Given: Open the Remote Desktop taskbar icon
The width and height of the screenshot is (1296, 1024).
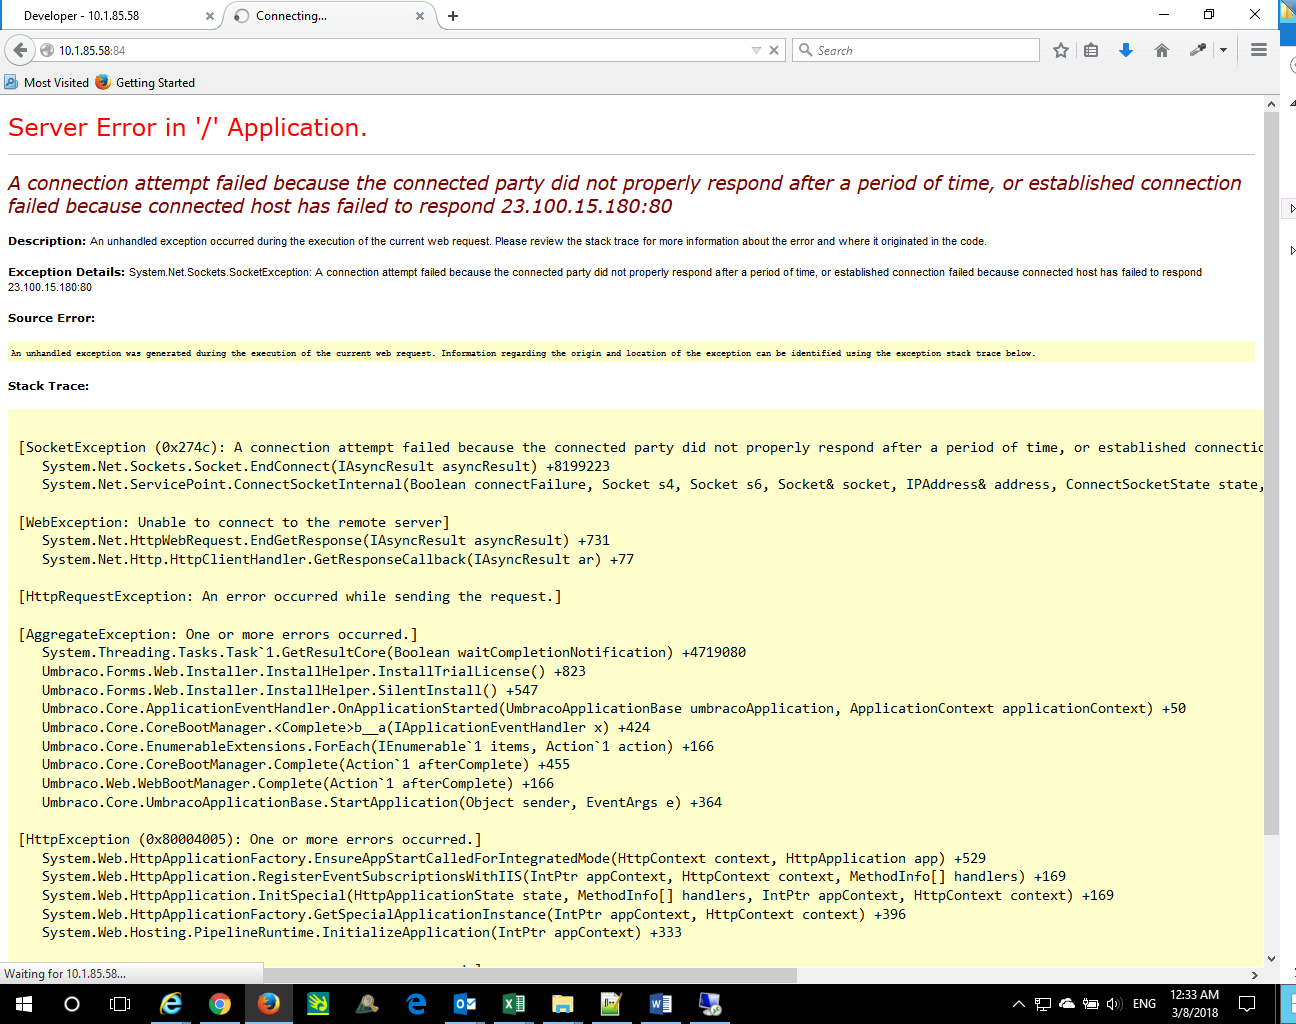Looking at the screenshot, I should [710, 1004].
